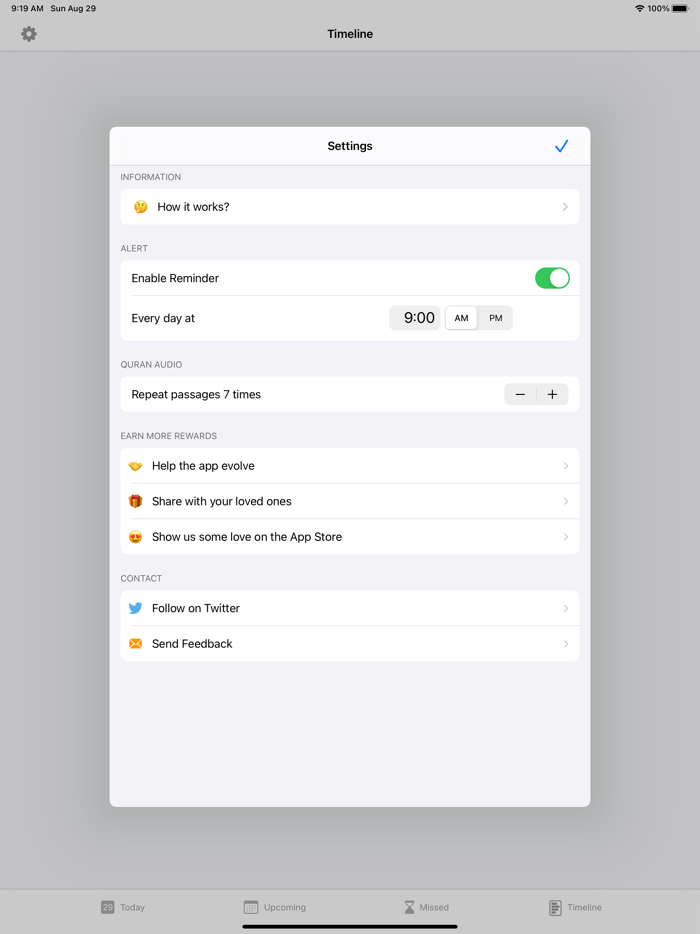Viewport: 700px width, 934px height.
Task: Tap the thinking face emoji icon
Action: click(x=141, y=207)
